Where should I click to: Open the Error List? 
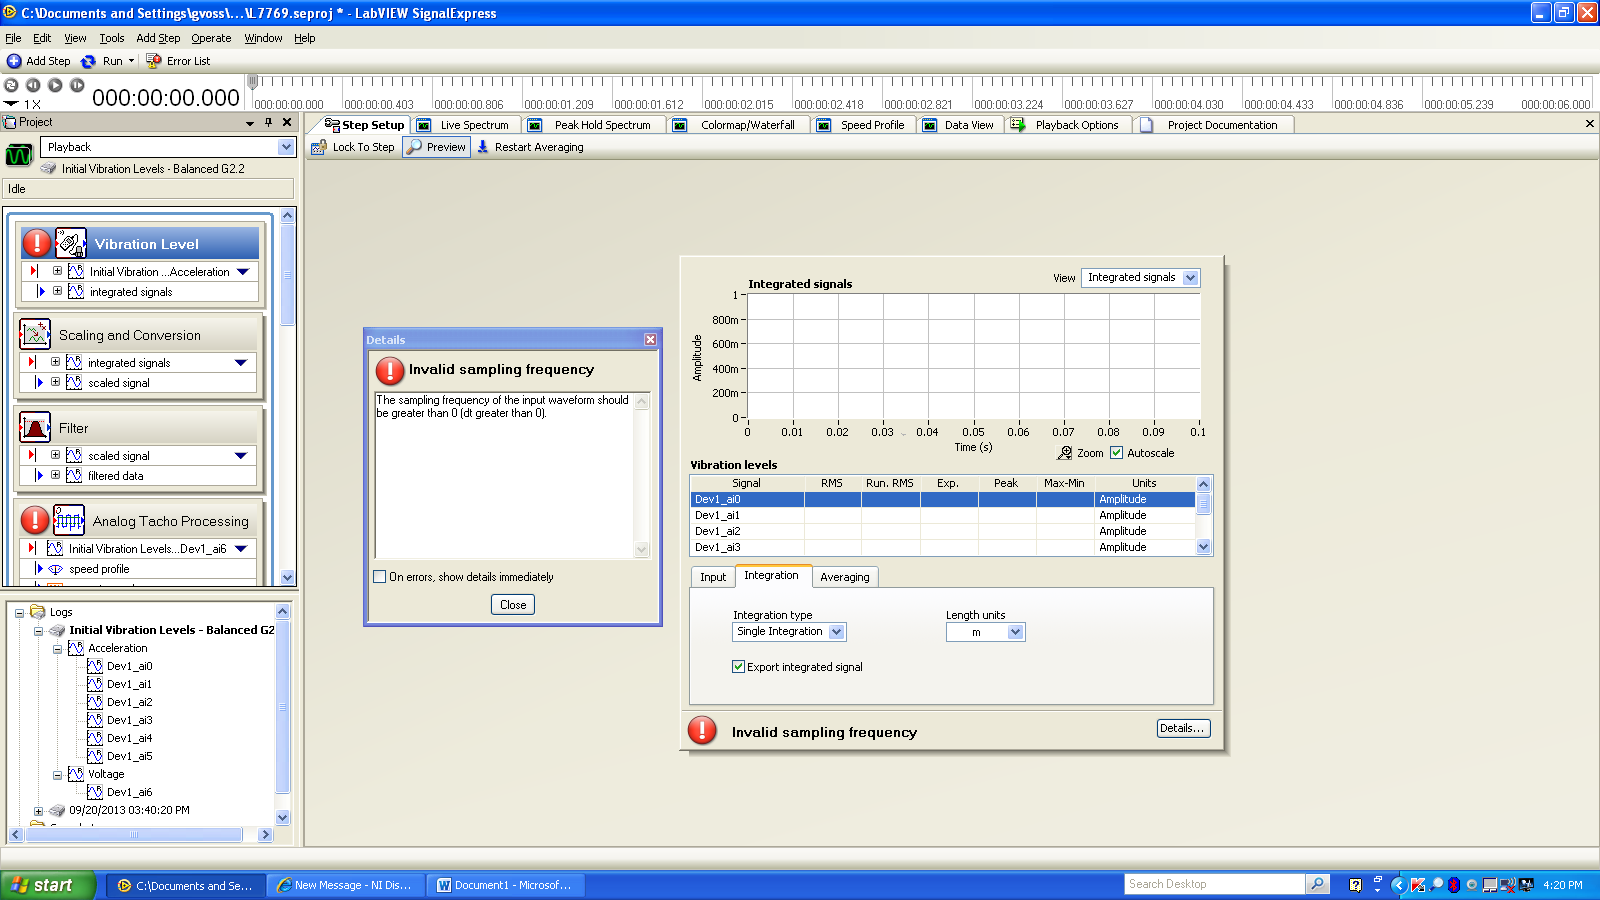click(179, 61)
